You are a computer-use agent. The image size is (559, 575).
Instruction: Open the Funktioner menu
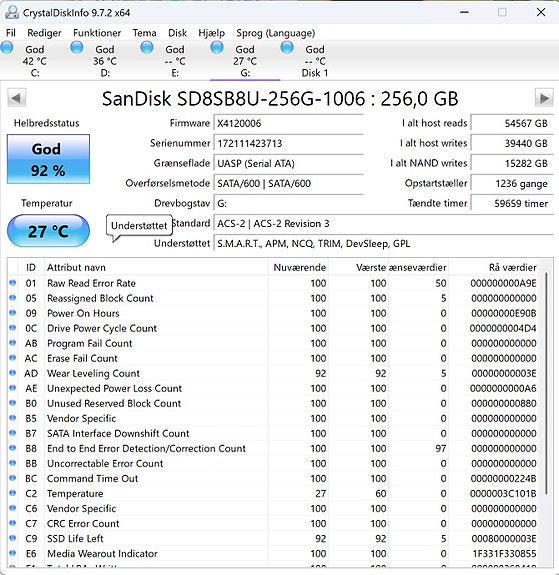97,33
